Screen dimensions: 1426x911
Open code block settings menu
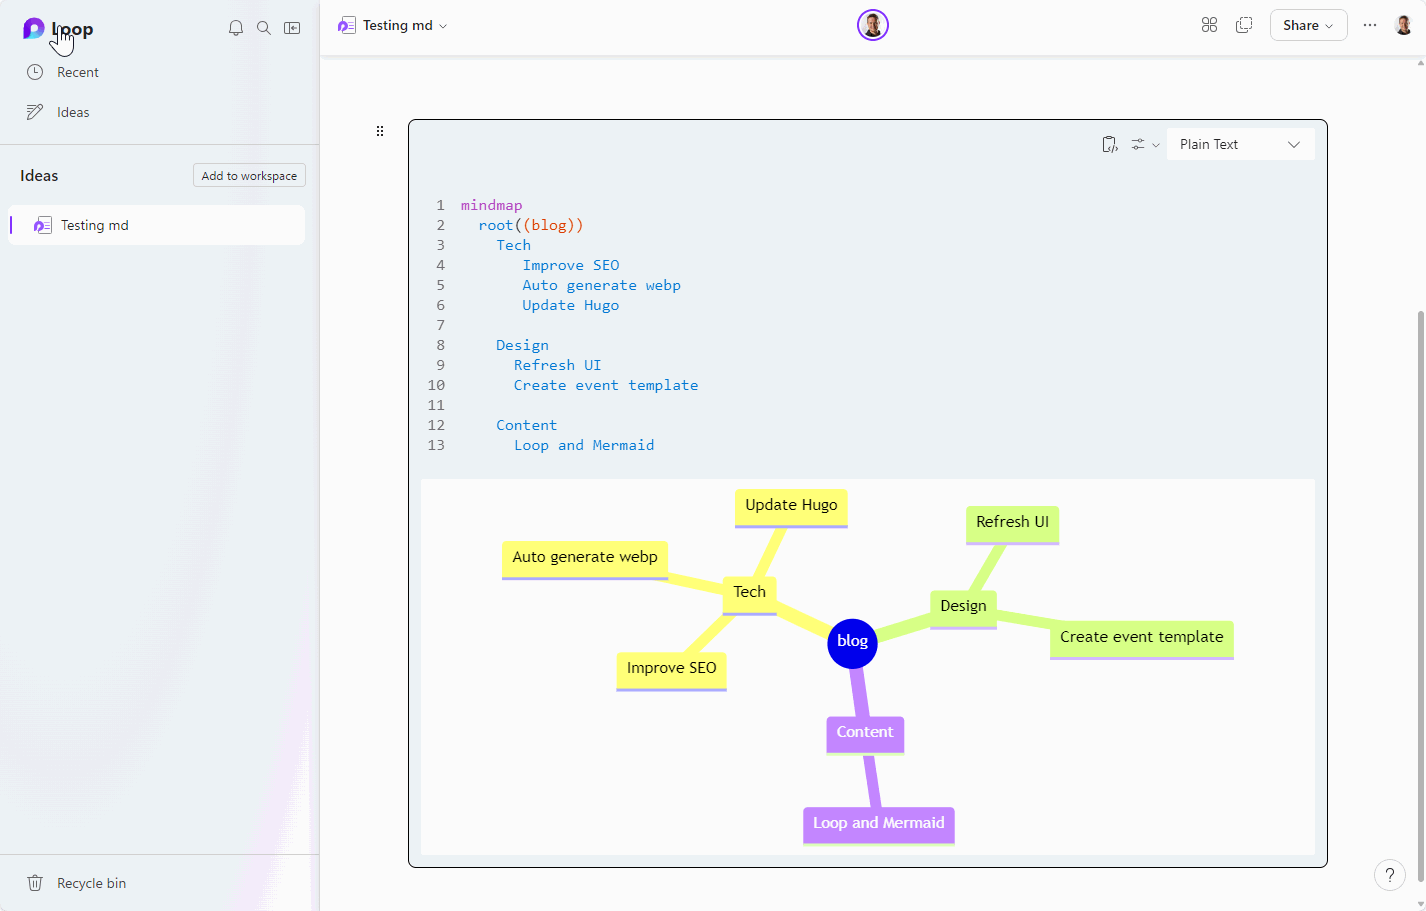pyautogui.click(x=1145, y=144)
